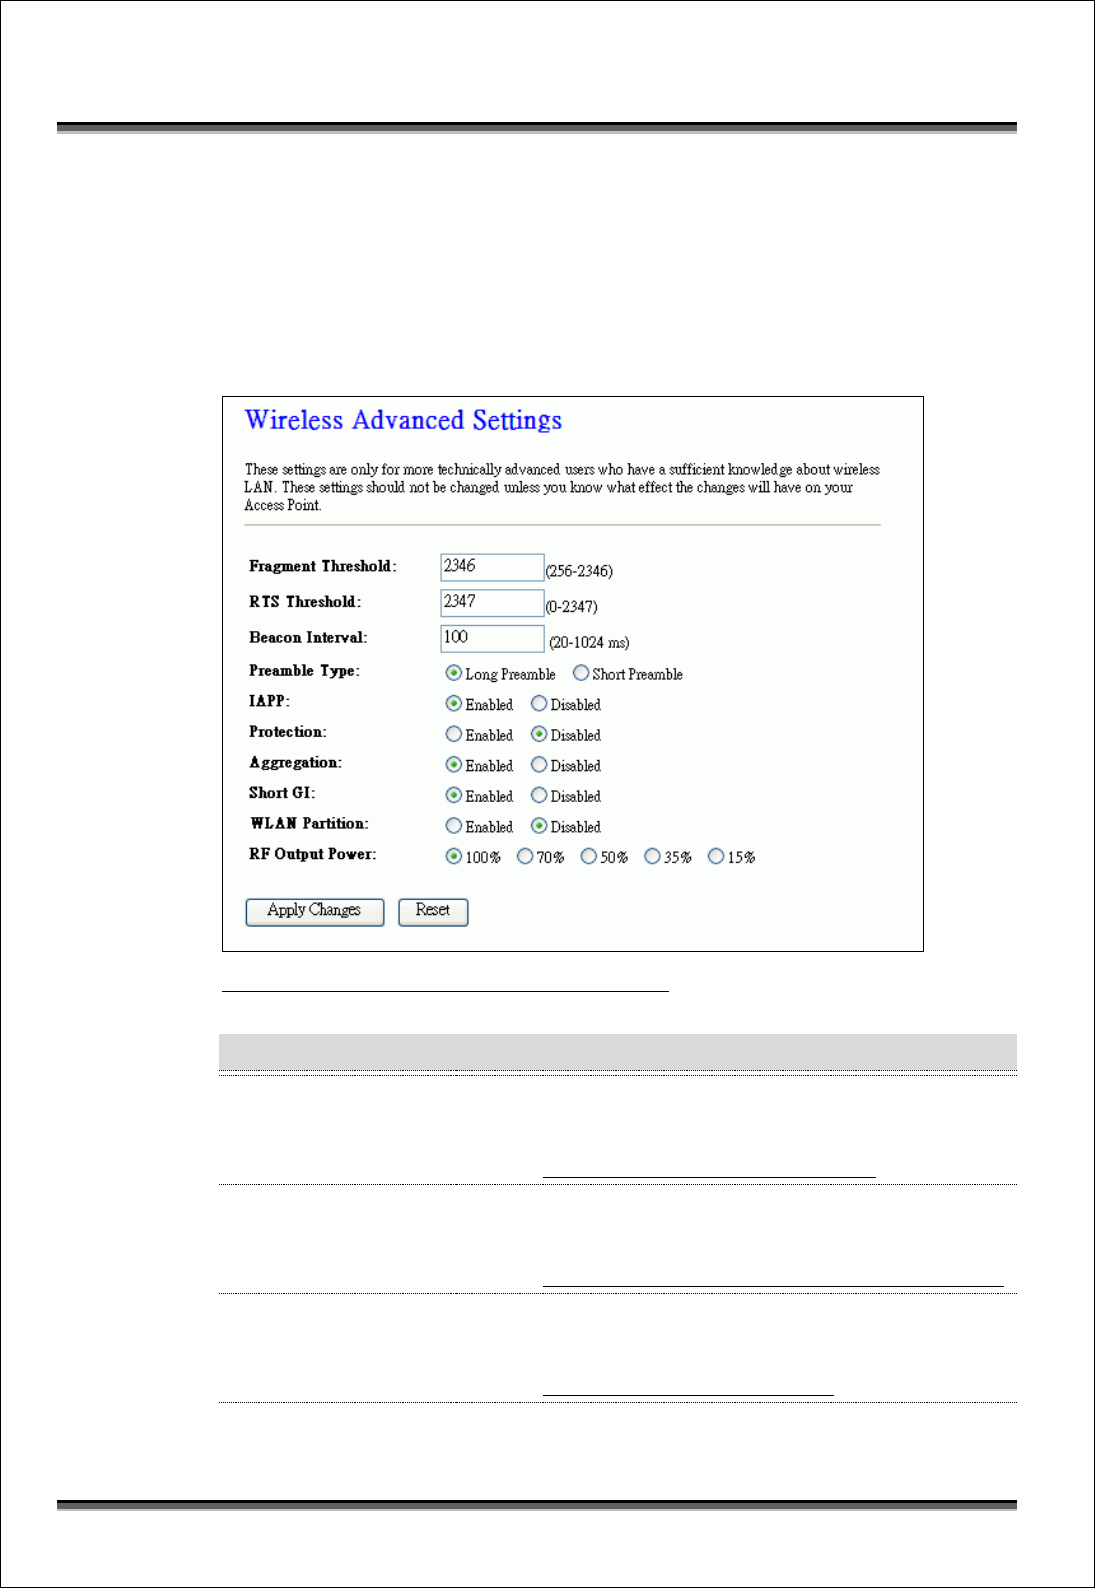Image resolution: width=1095 pixels, height=1588 pixels.
Task: Select Long Preamble radio button
Action: pos(454,673)
